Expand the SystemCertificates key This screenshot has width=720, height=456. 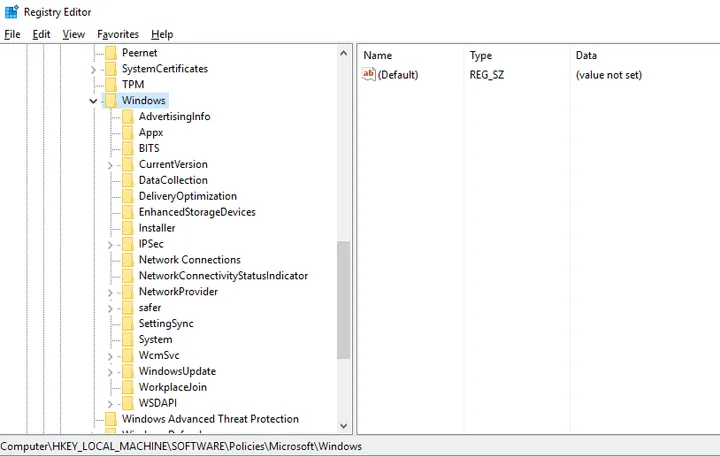coord(94,69)
